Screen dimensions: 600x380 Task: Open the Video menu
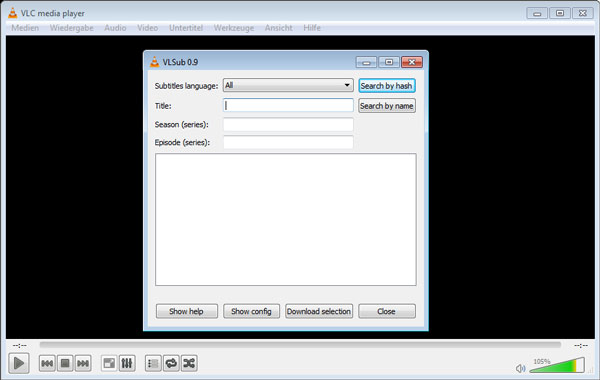coord(148,28)
